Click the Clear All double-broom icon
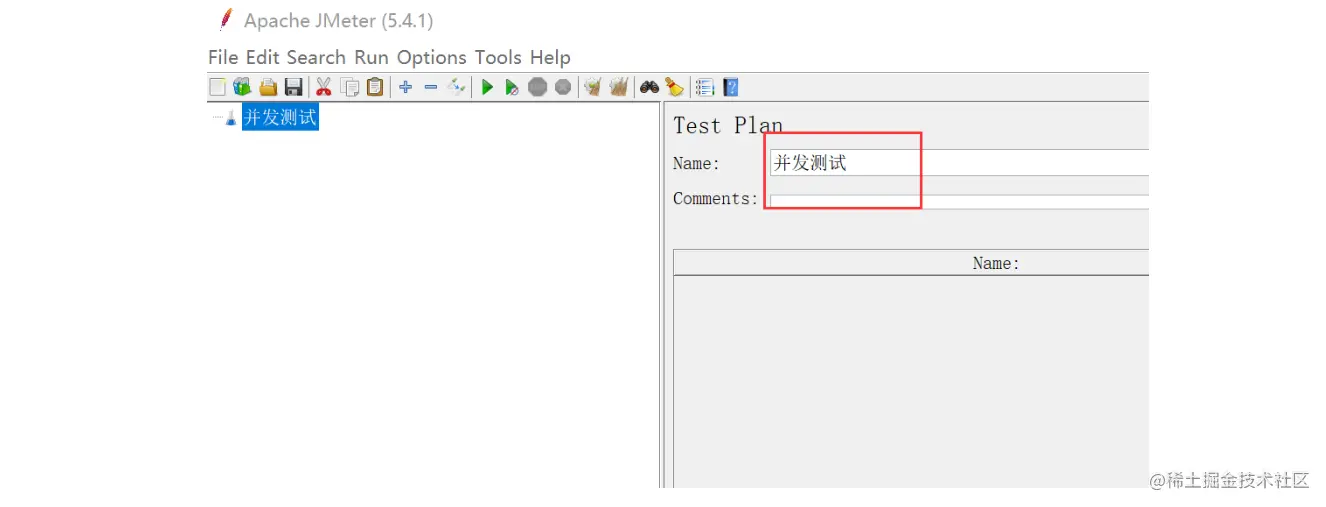The width and height of the screenshot is (1326, 507). click(x=619, y=87)
